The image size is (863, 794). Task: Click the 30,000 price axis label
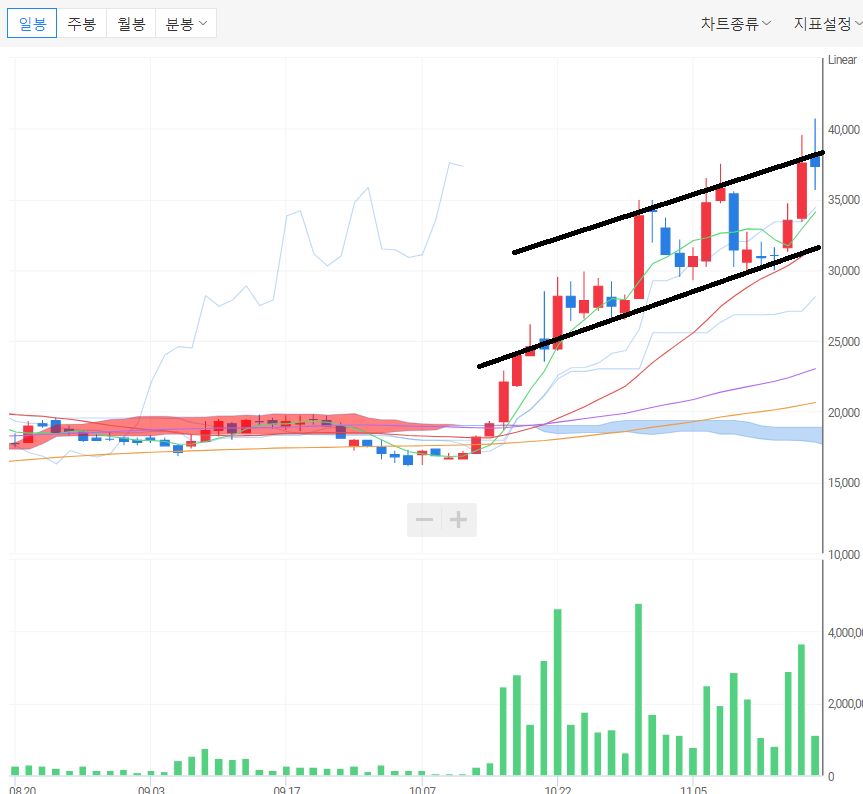pos(843,271)
